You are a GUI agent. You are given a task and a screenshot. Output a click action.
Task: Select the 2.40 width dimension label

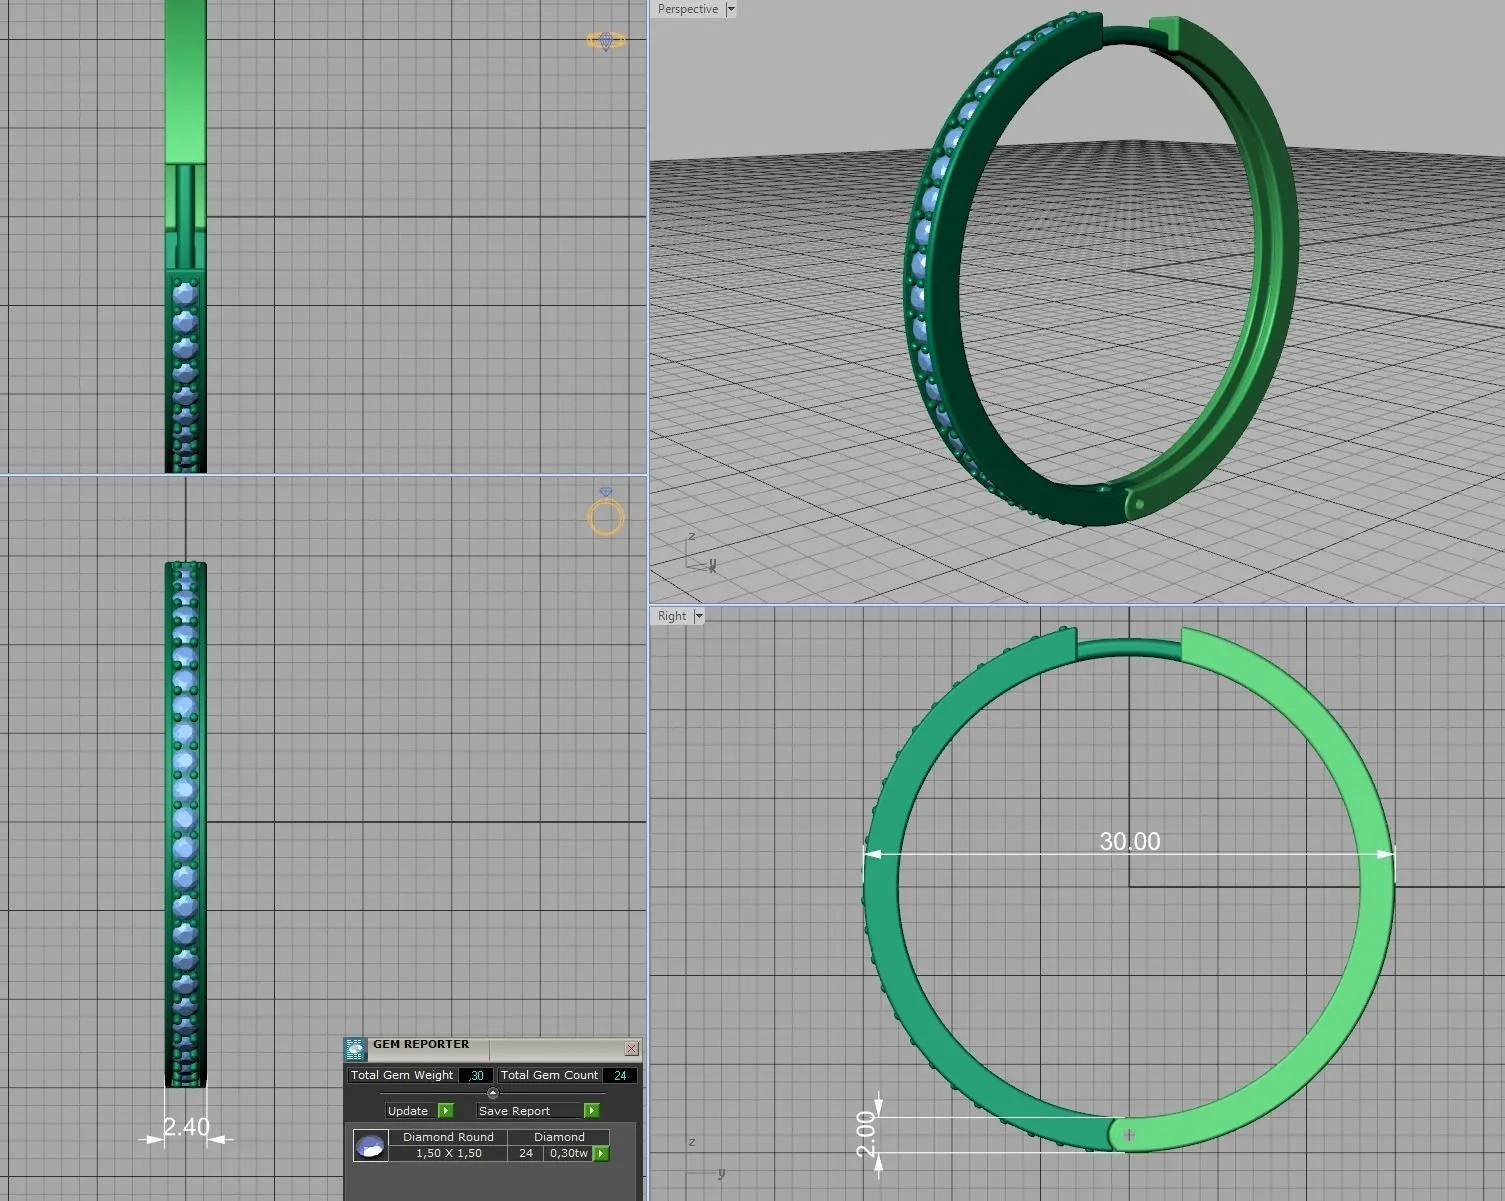(x=187, y=1127)
